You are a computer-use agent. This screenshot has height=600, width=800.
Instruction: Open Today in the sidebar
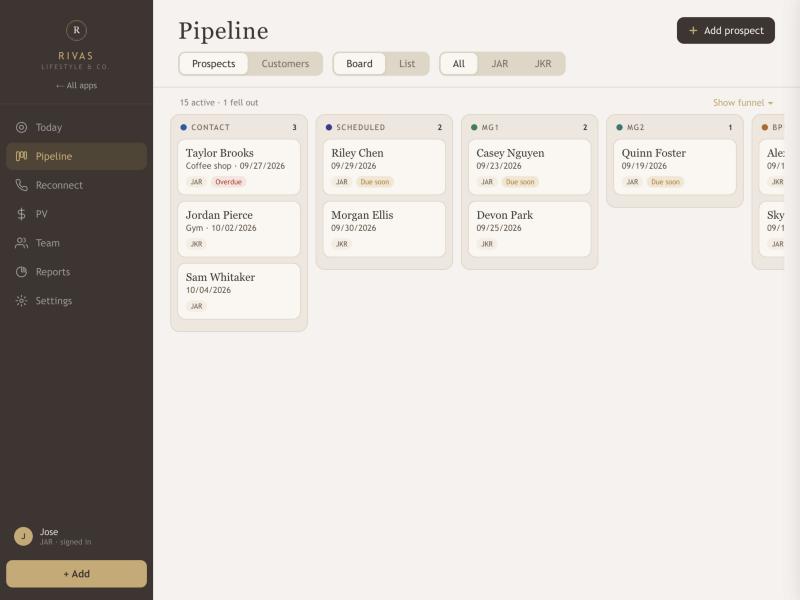click(x=77, y=128)
